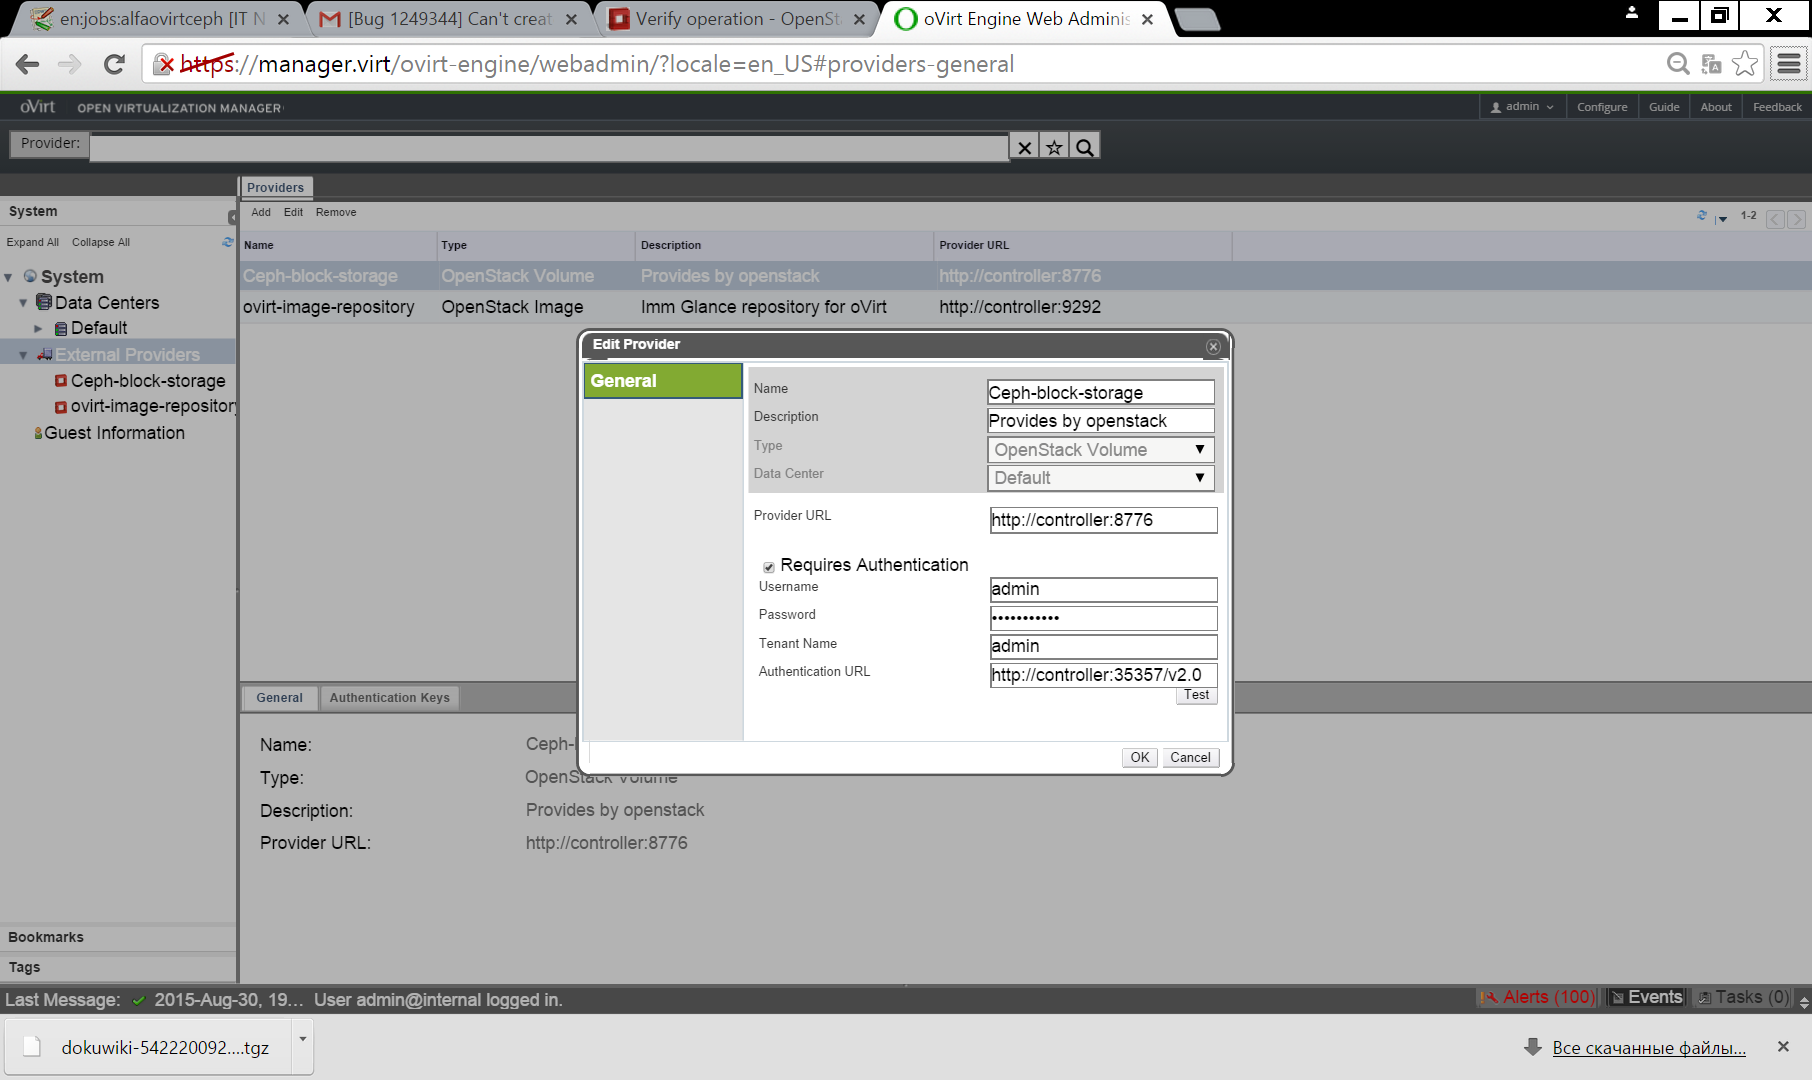Collapse the Data Centers node
Screen dimensions: 1812x1080
[x=23, y=303]
